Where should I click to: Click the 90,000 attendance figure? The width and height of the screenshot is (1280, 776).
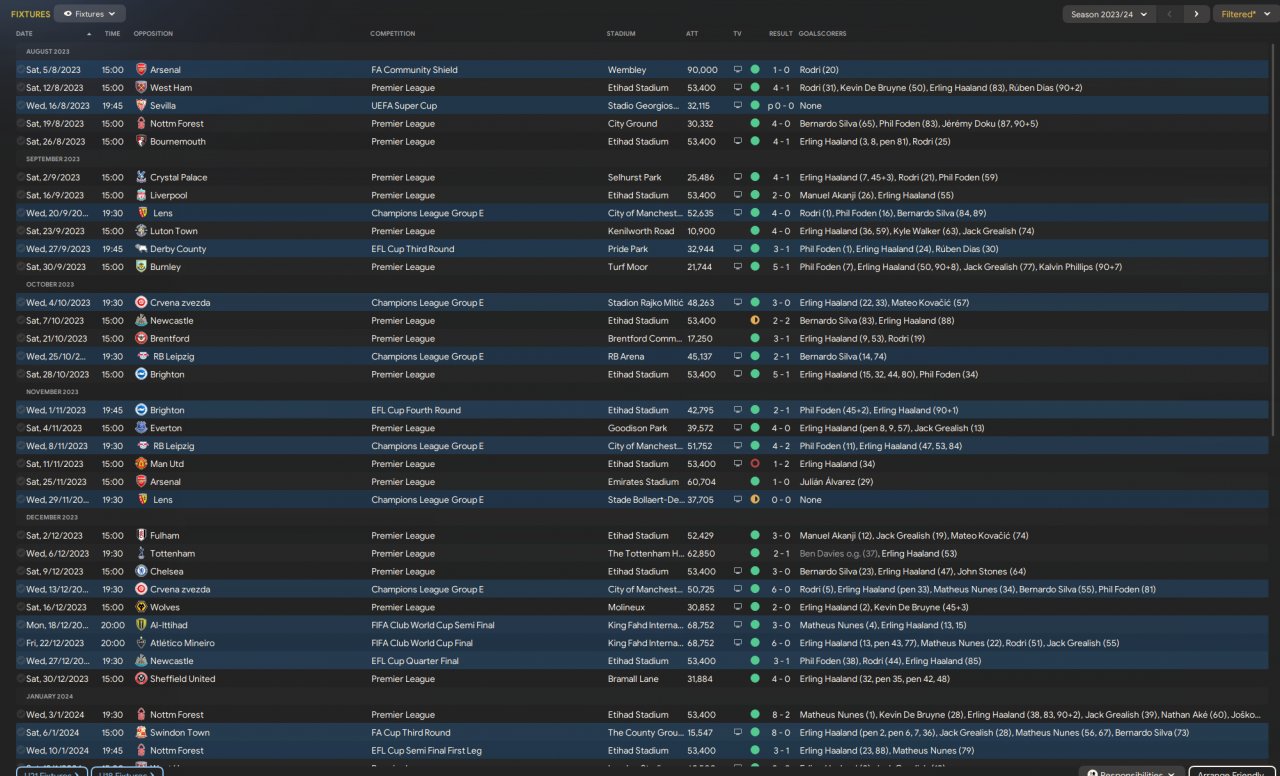702,70
